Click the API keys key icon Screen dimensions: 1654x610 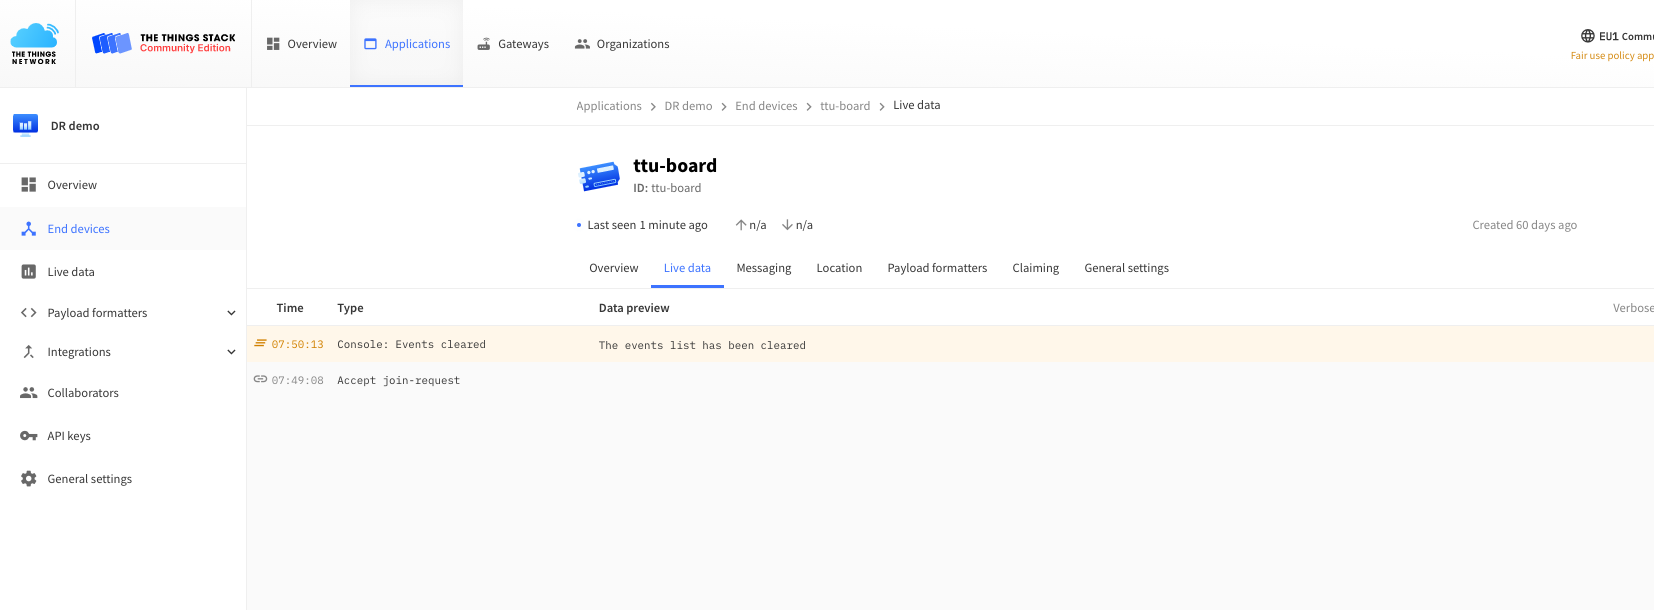point(29,436)
